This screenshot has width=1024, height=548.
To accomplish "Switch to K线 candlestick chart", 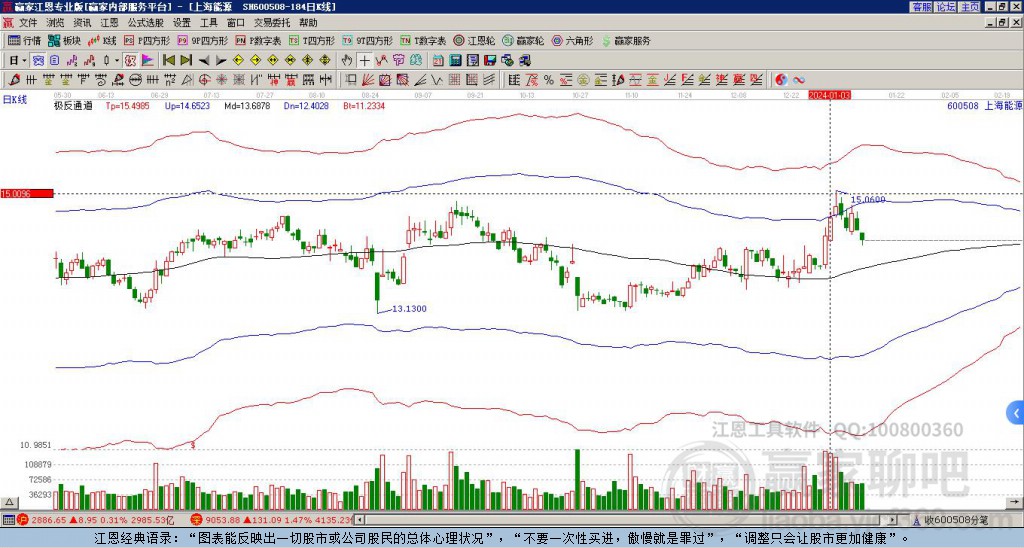I will (x=102, y=40).
